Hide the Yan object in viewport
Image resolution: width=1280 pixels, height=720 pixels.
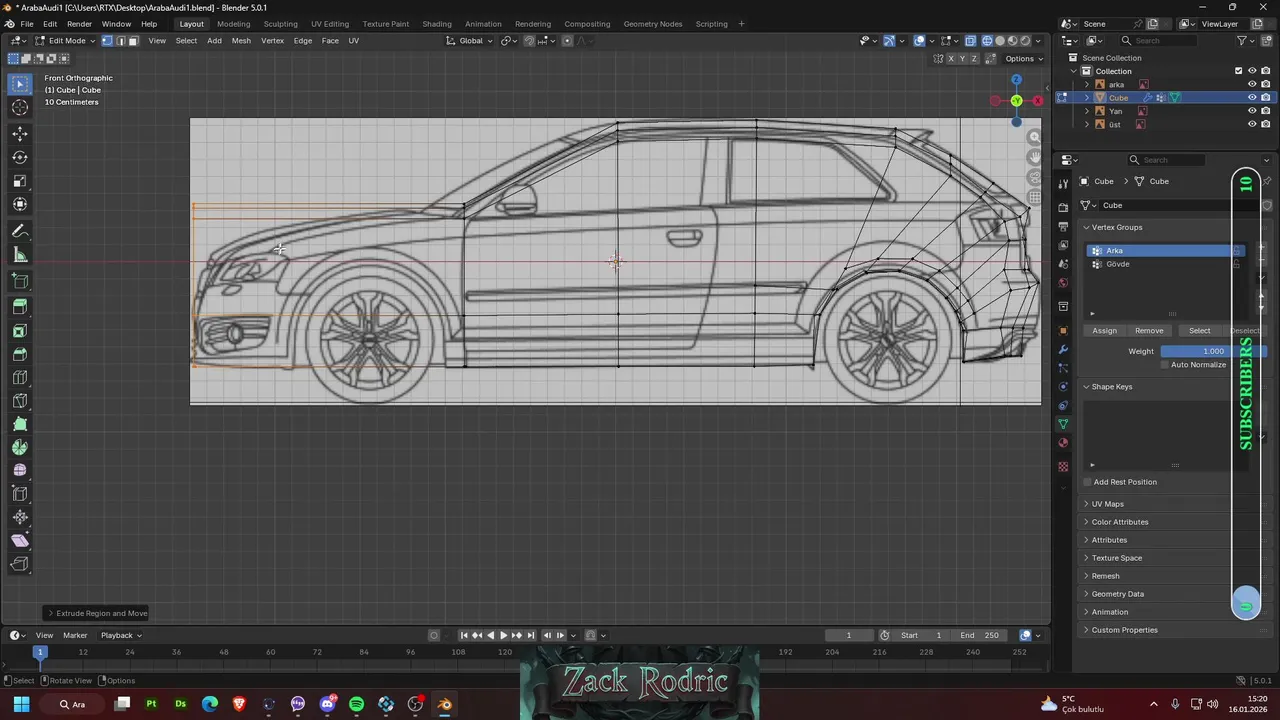click(1251, 111)
